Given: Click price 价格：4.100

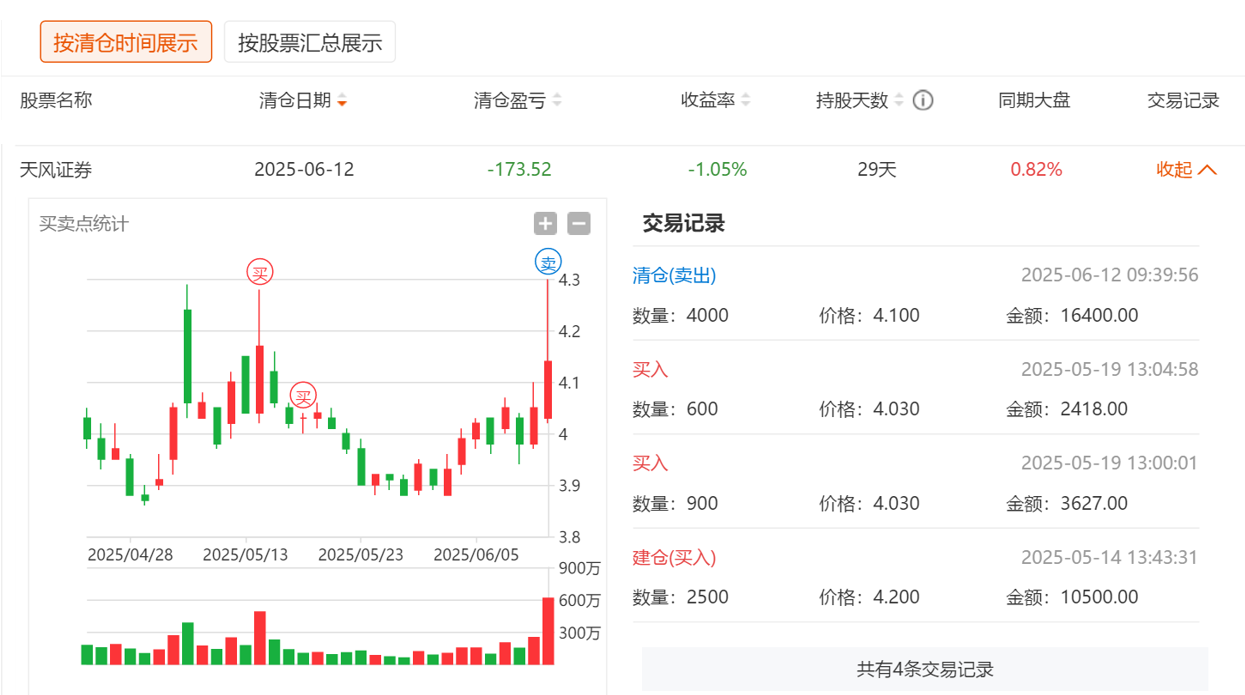Looking at the screenshot, I should click(x=869, y=315).
